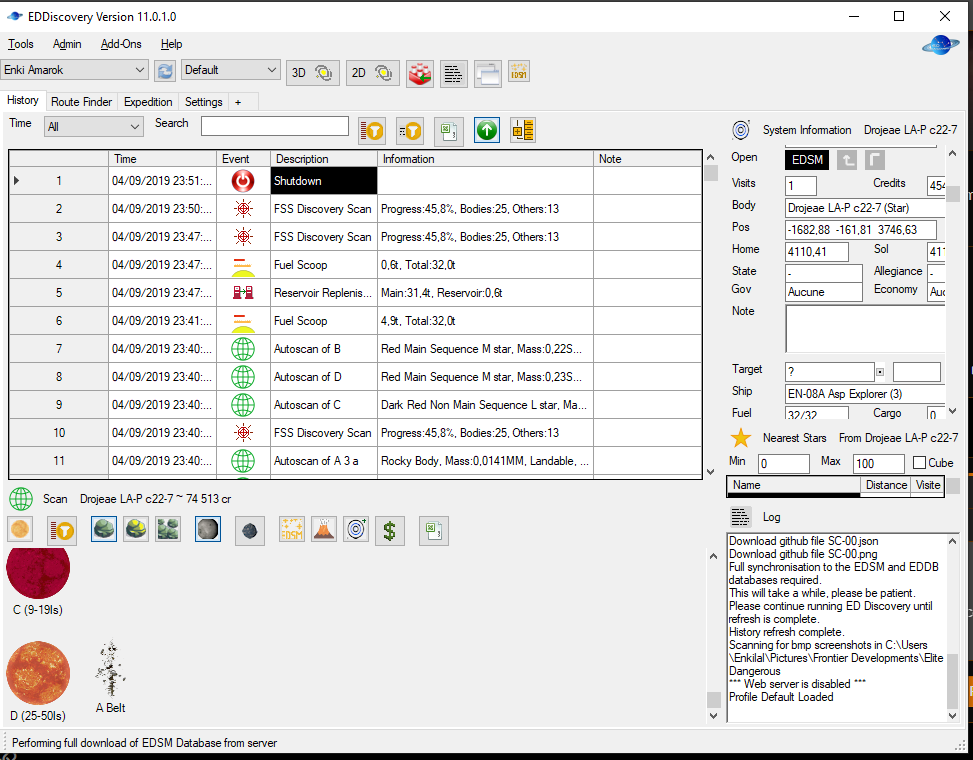Open the Default profile dropdown
The height and width of the screenshot is (760, 973).
[230, 70]
